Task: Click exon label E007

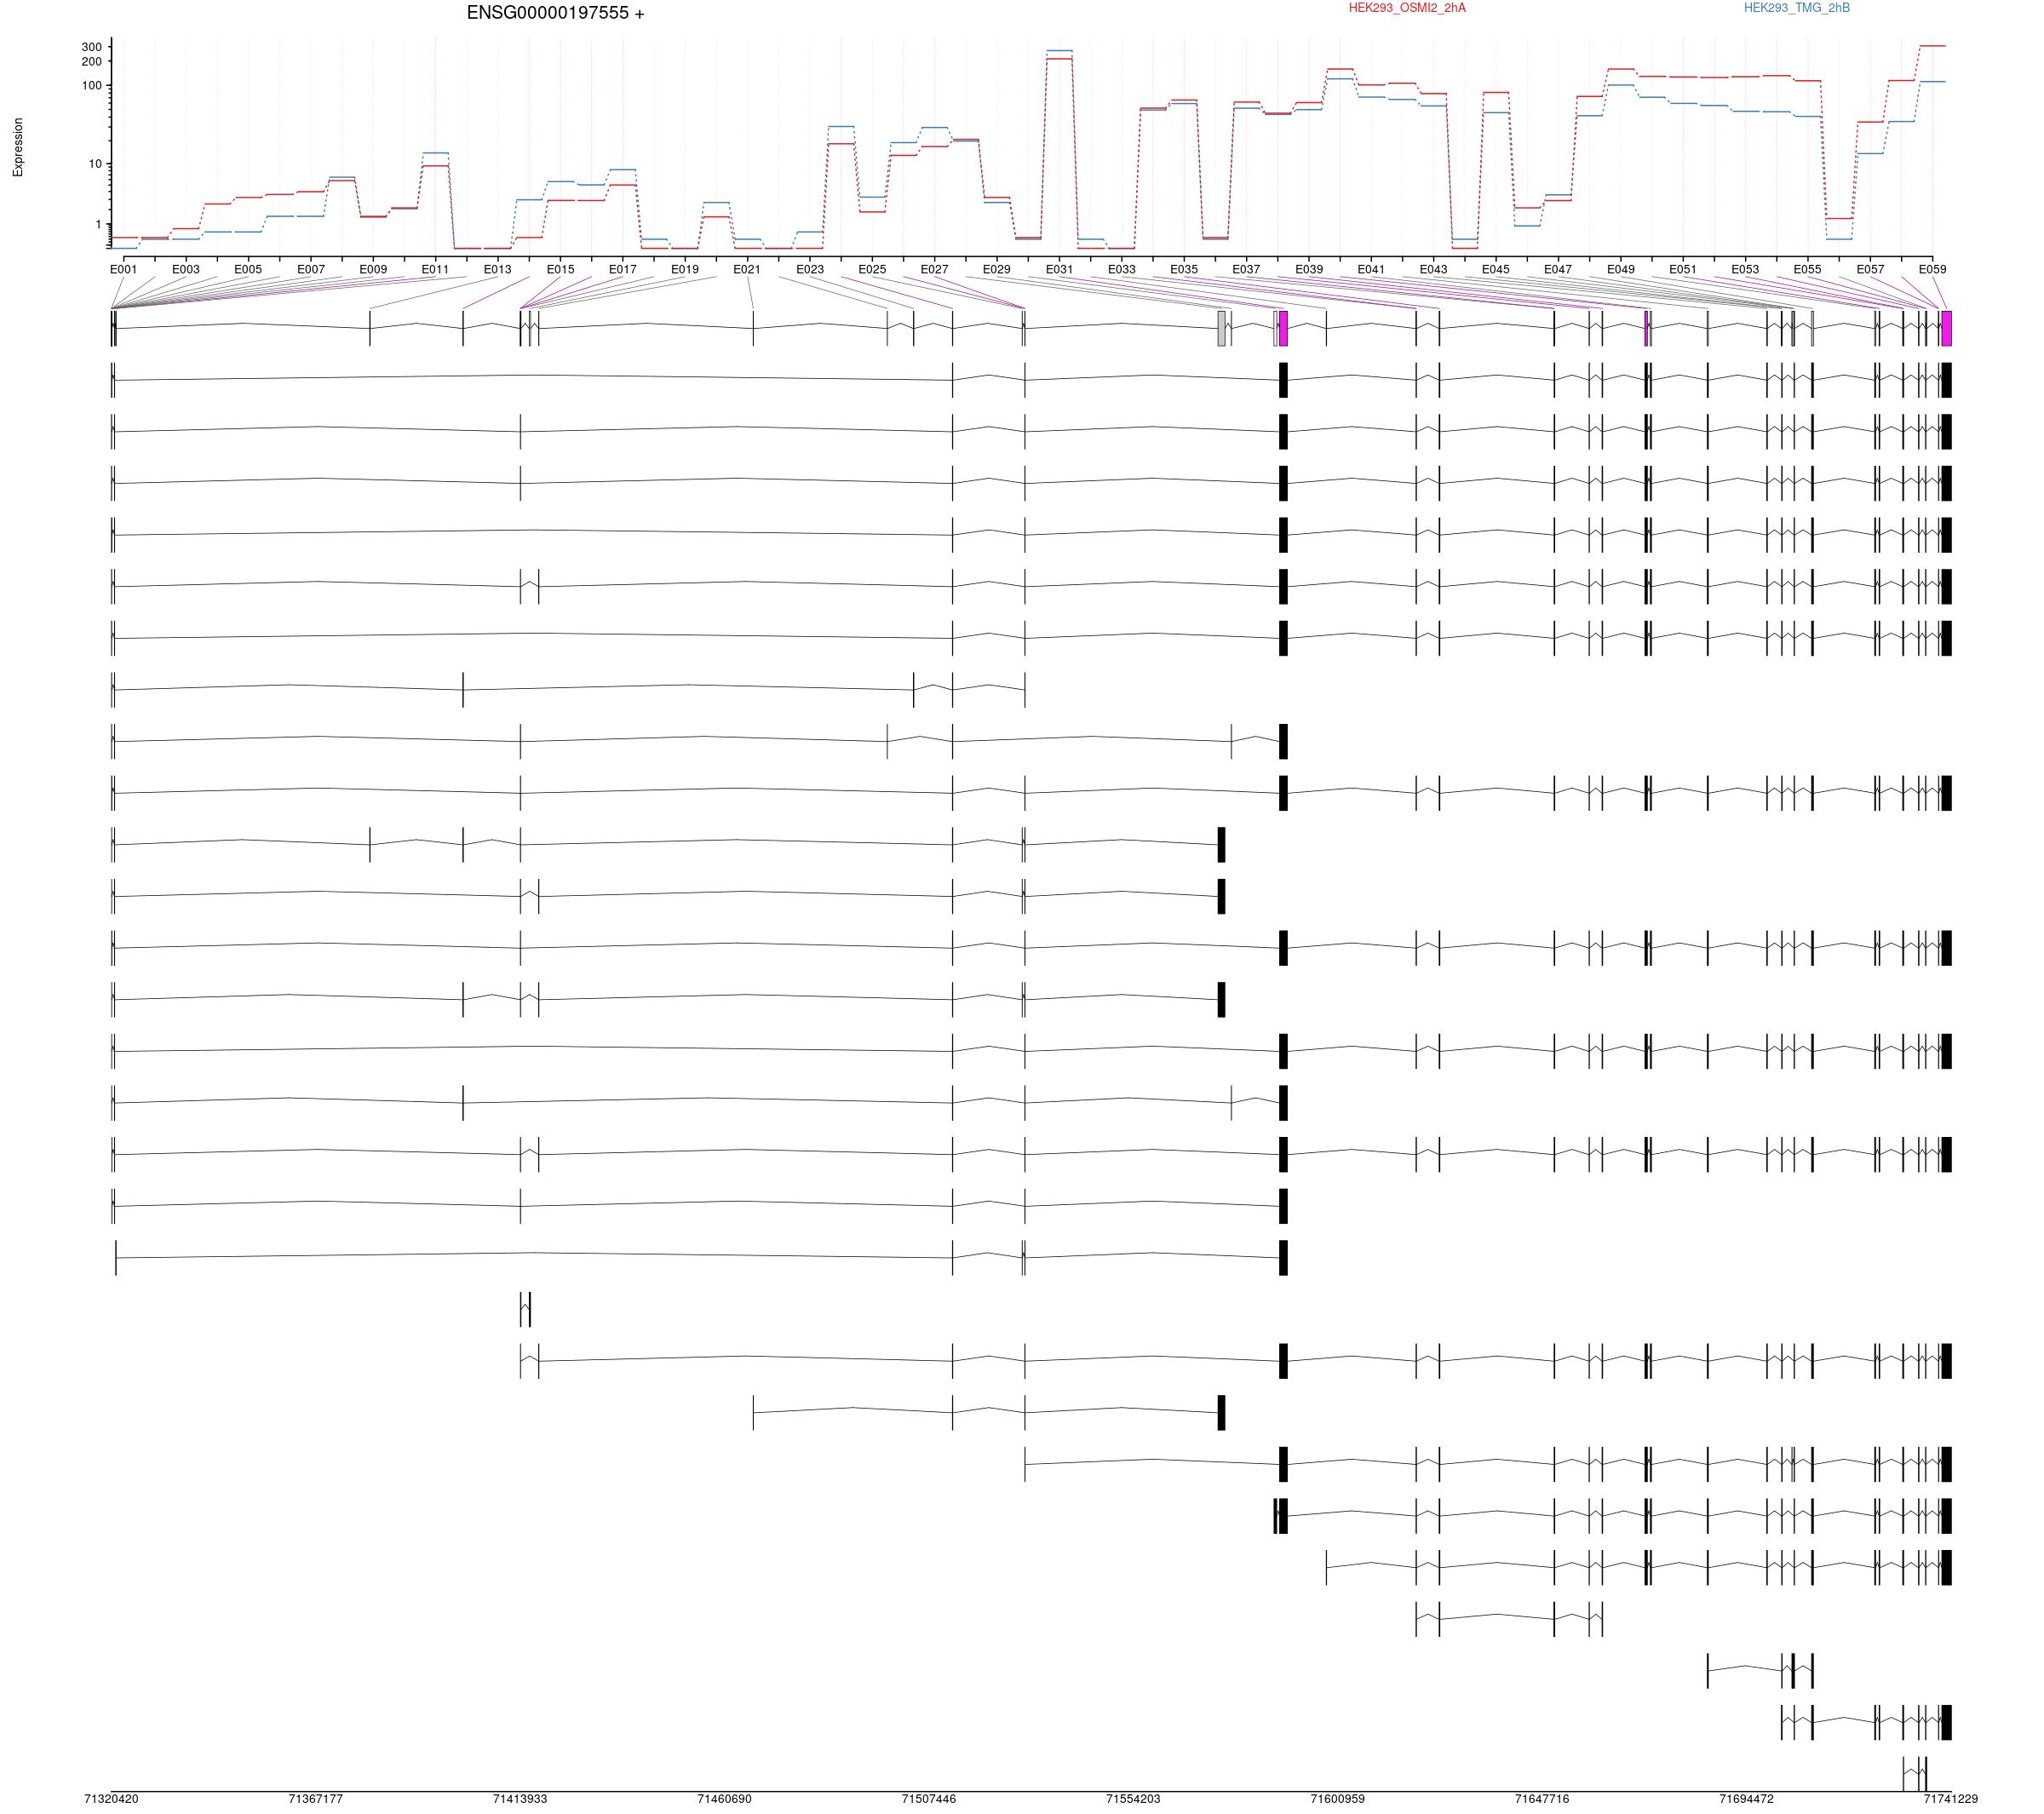Action: coord(311,269)
